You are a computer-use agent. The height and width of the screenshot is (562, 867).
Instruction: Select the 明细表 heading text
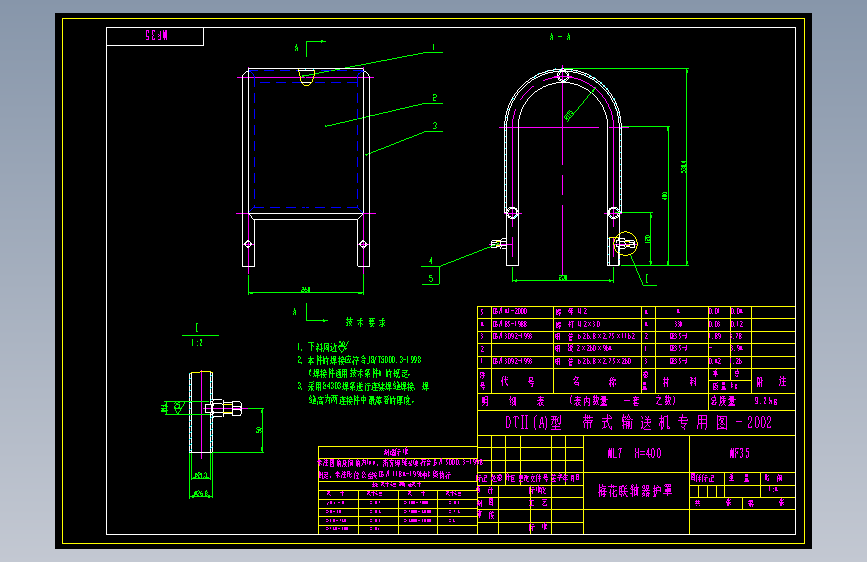[513, 401]
